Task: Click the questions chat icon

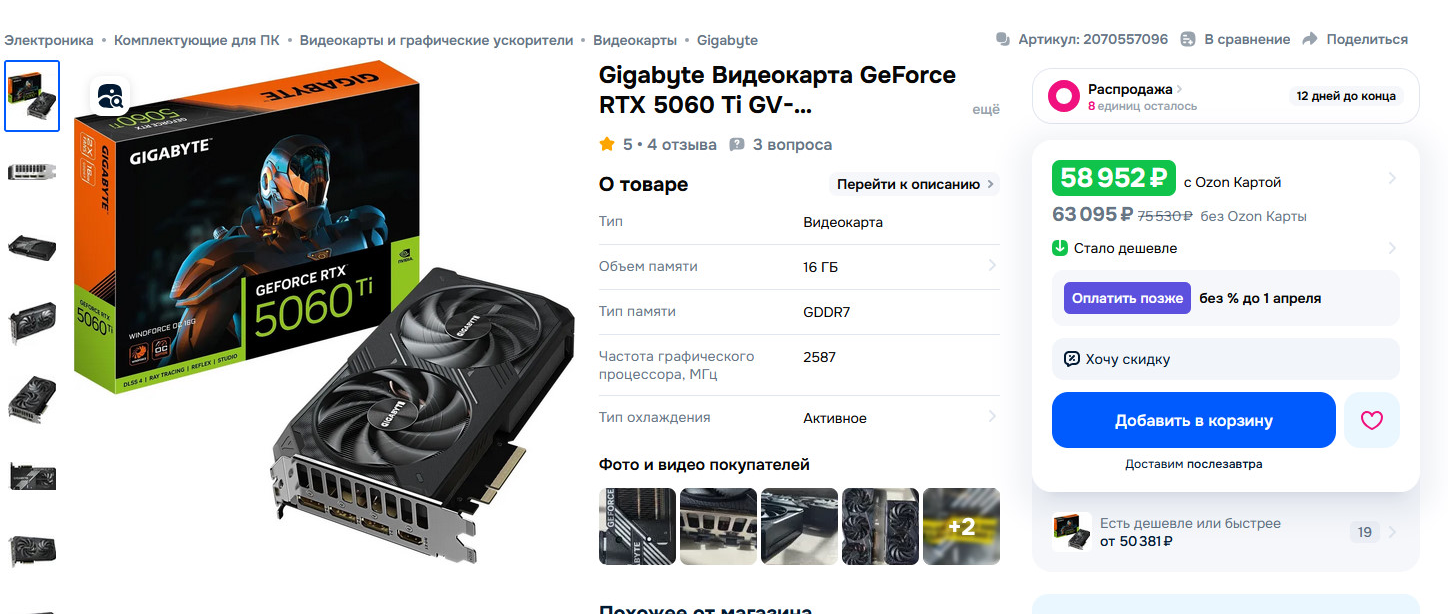Action: coord(737,144)
